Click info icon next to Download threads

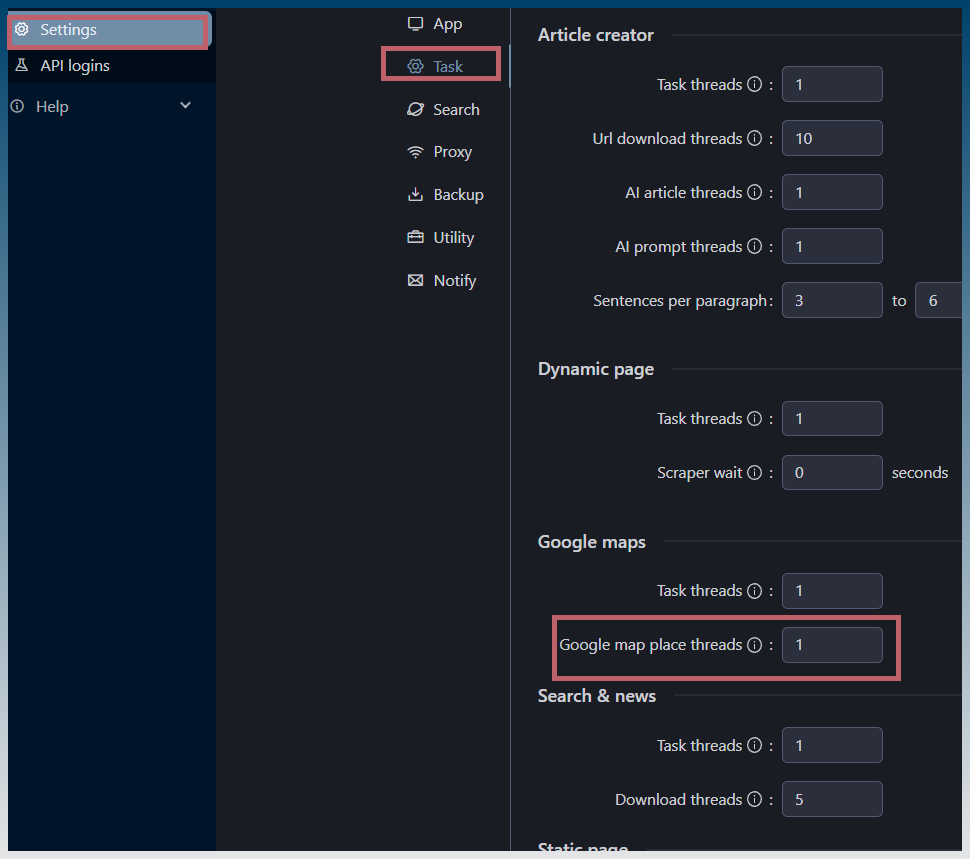pyautogui.click(x=754, y=799)
